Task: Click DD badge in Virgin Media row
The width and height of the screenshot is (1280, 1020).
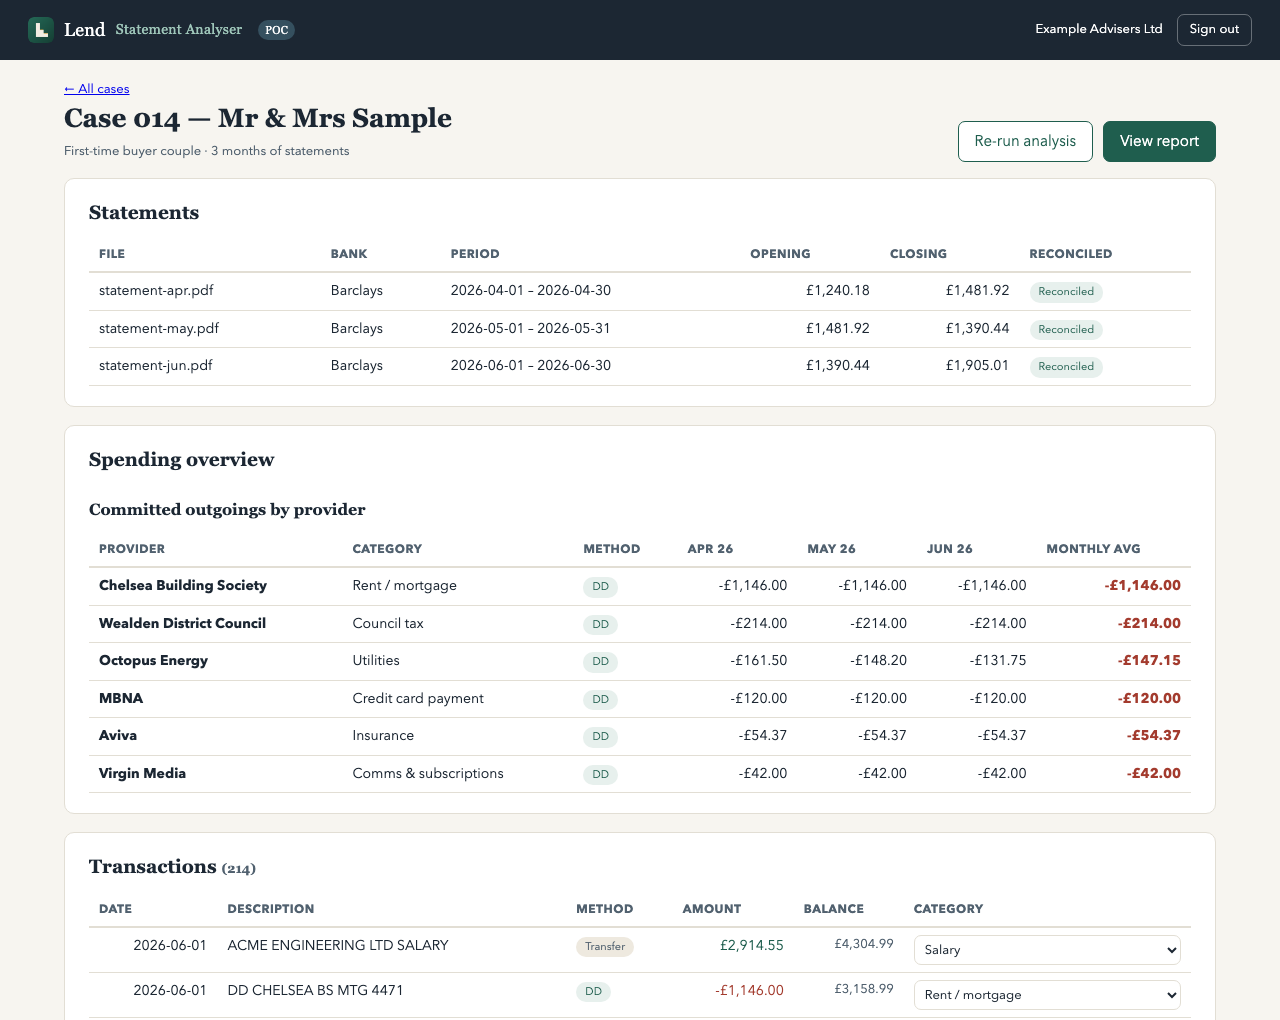Action: click(600, 774)
